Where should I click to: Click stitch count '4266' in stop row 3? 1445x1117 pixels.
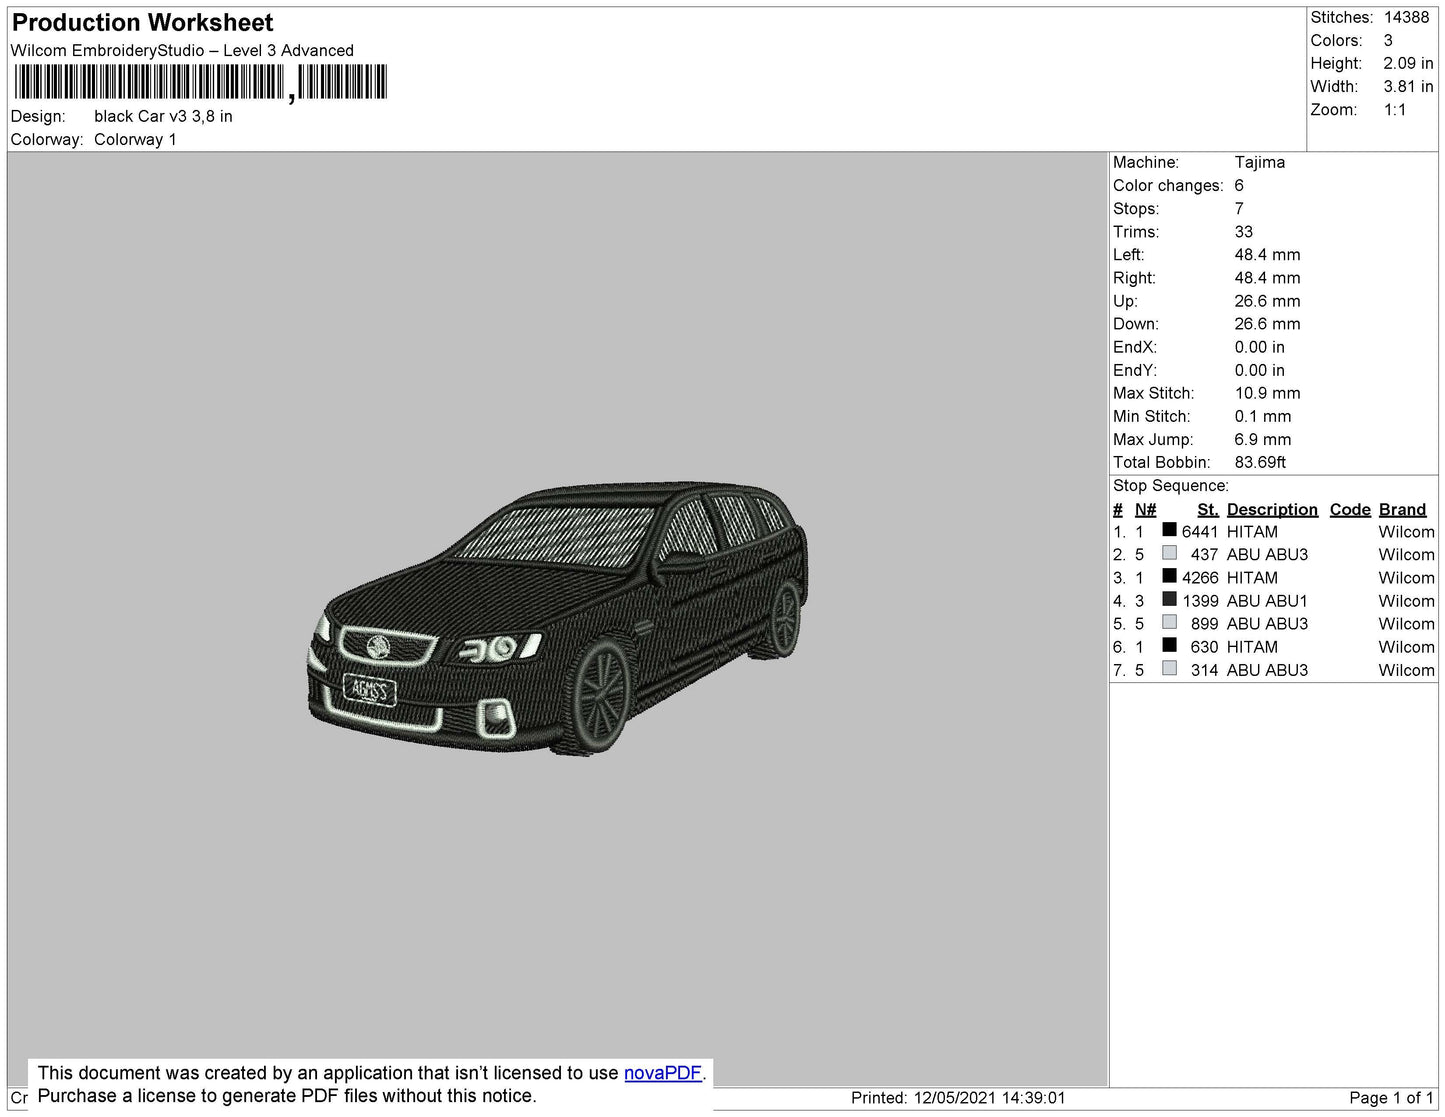pos(1200,578)
